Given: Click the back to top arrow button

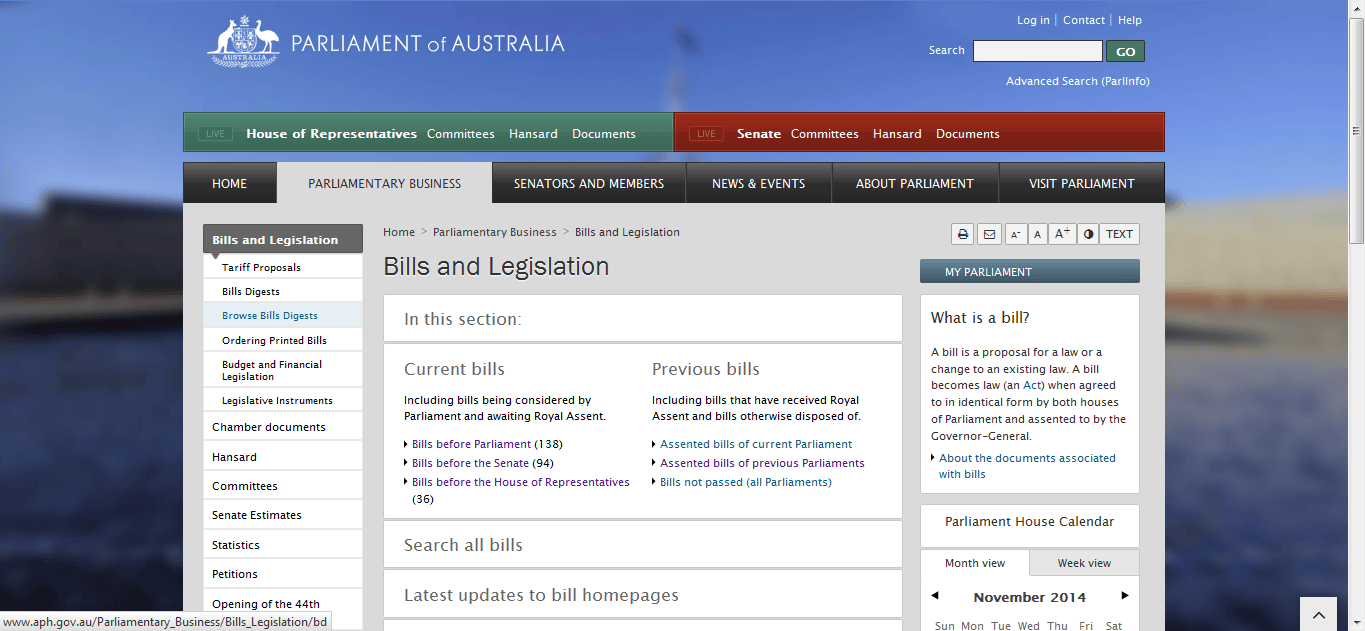Looking at the screenshot, I should click(x=1318, y=614).
